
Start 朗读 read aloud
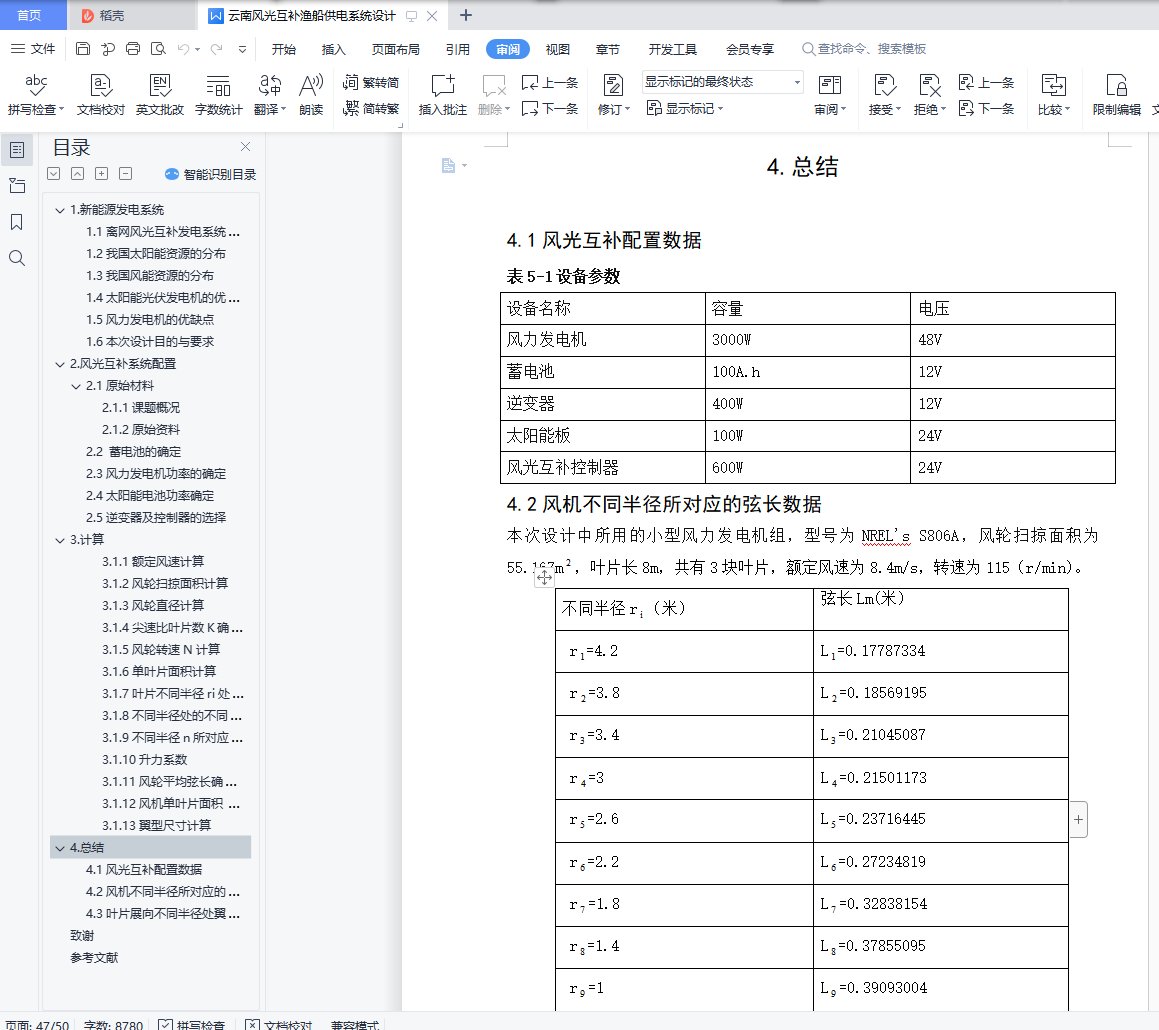click(x=311, y=95)
